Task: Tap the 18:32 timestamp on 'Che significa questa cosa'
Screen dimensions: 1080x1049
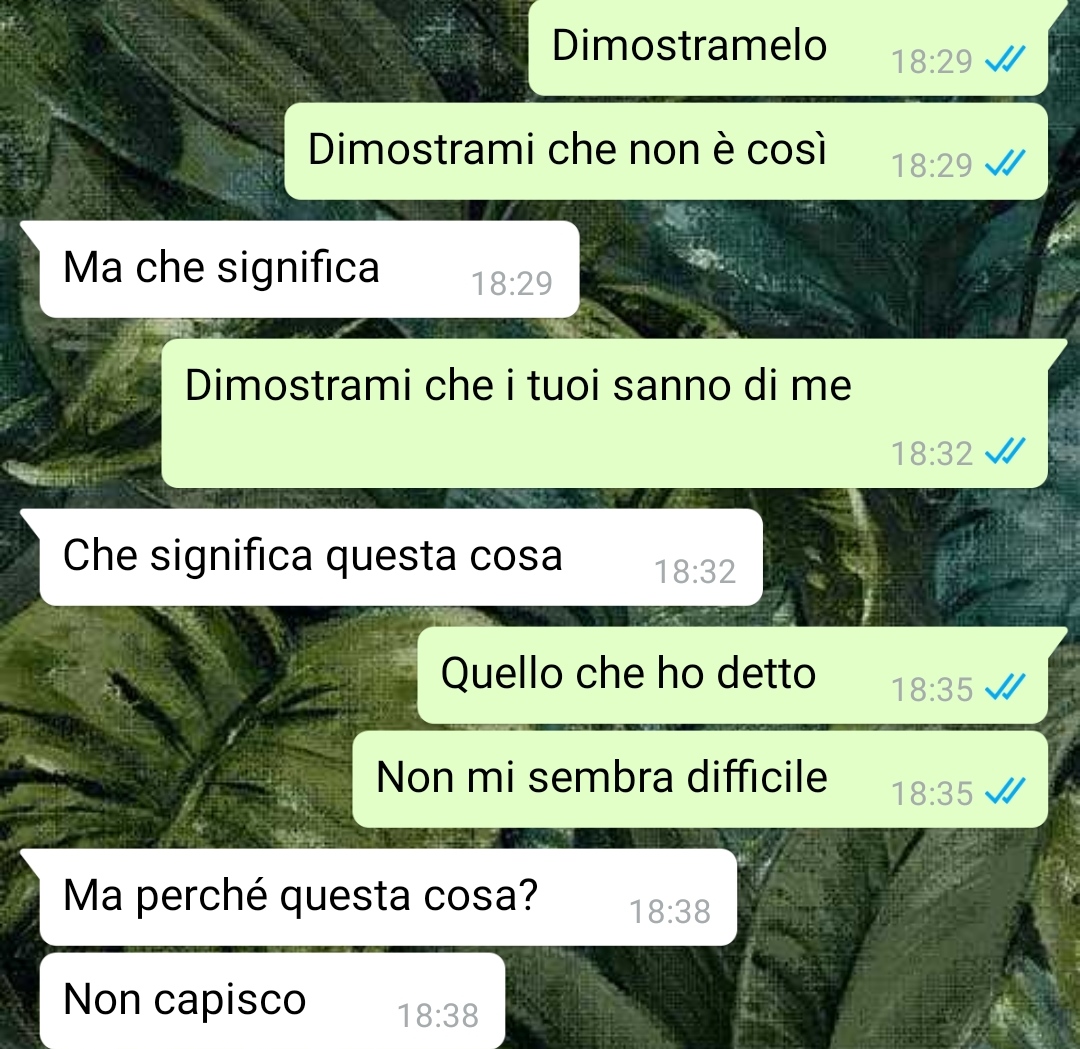Action: (x=695, y=572)
